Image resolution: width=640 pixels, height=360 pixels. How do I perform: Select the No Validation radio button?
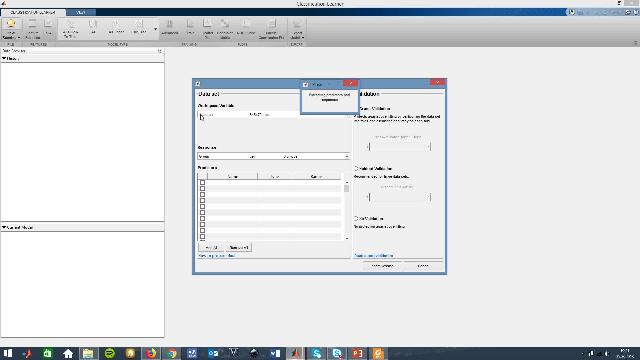click(356, 218)
